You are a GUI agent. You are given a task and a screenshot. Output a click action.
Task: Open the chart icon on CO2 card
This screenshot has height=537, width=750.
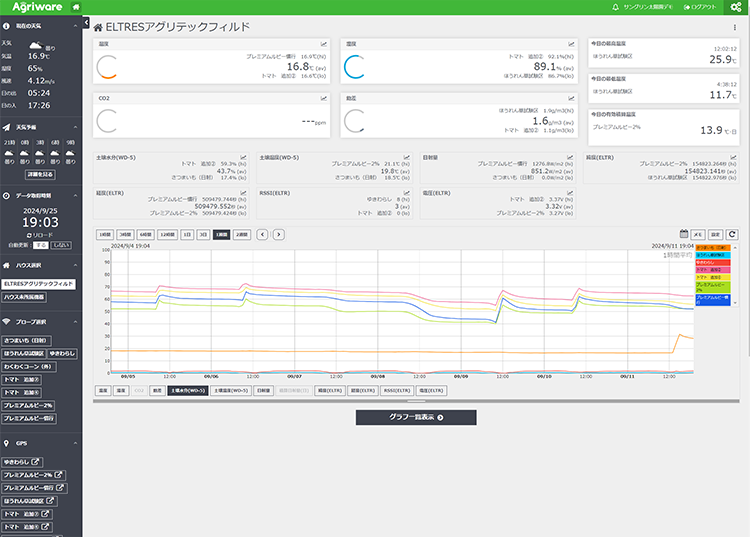click(x=324, y=98)
